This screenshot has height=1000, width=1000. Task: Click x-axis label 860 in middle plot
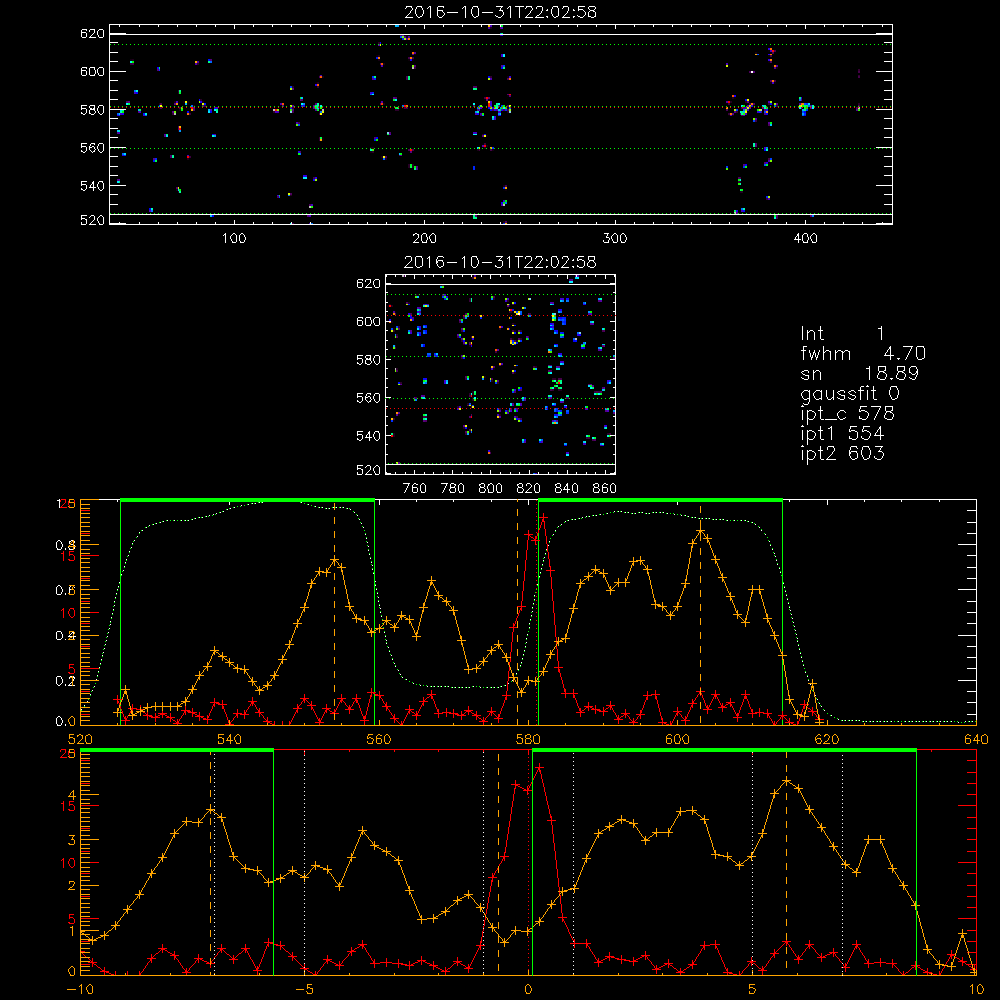tap(605, 489)
